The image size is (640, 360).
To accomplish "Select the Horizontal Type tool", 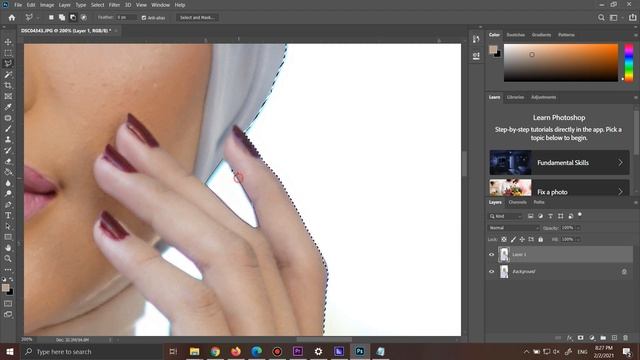I will click(x=8, y=215).
